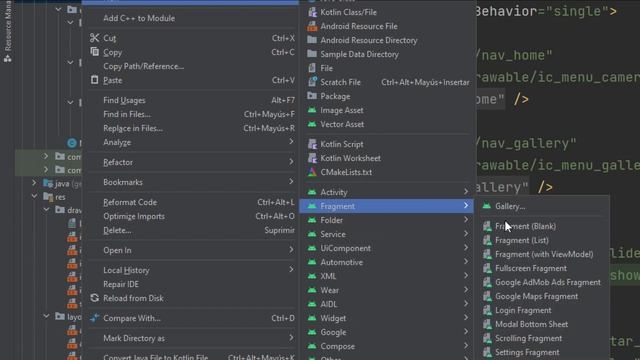Click the Android Resource File icon
This screenshot has height=360, width=640.
click(312, 26)
